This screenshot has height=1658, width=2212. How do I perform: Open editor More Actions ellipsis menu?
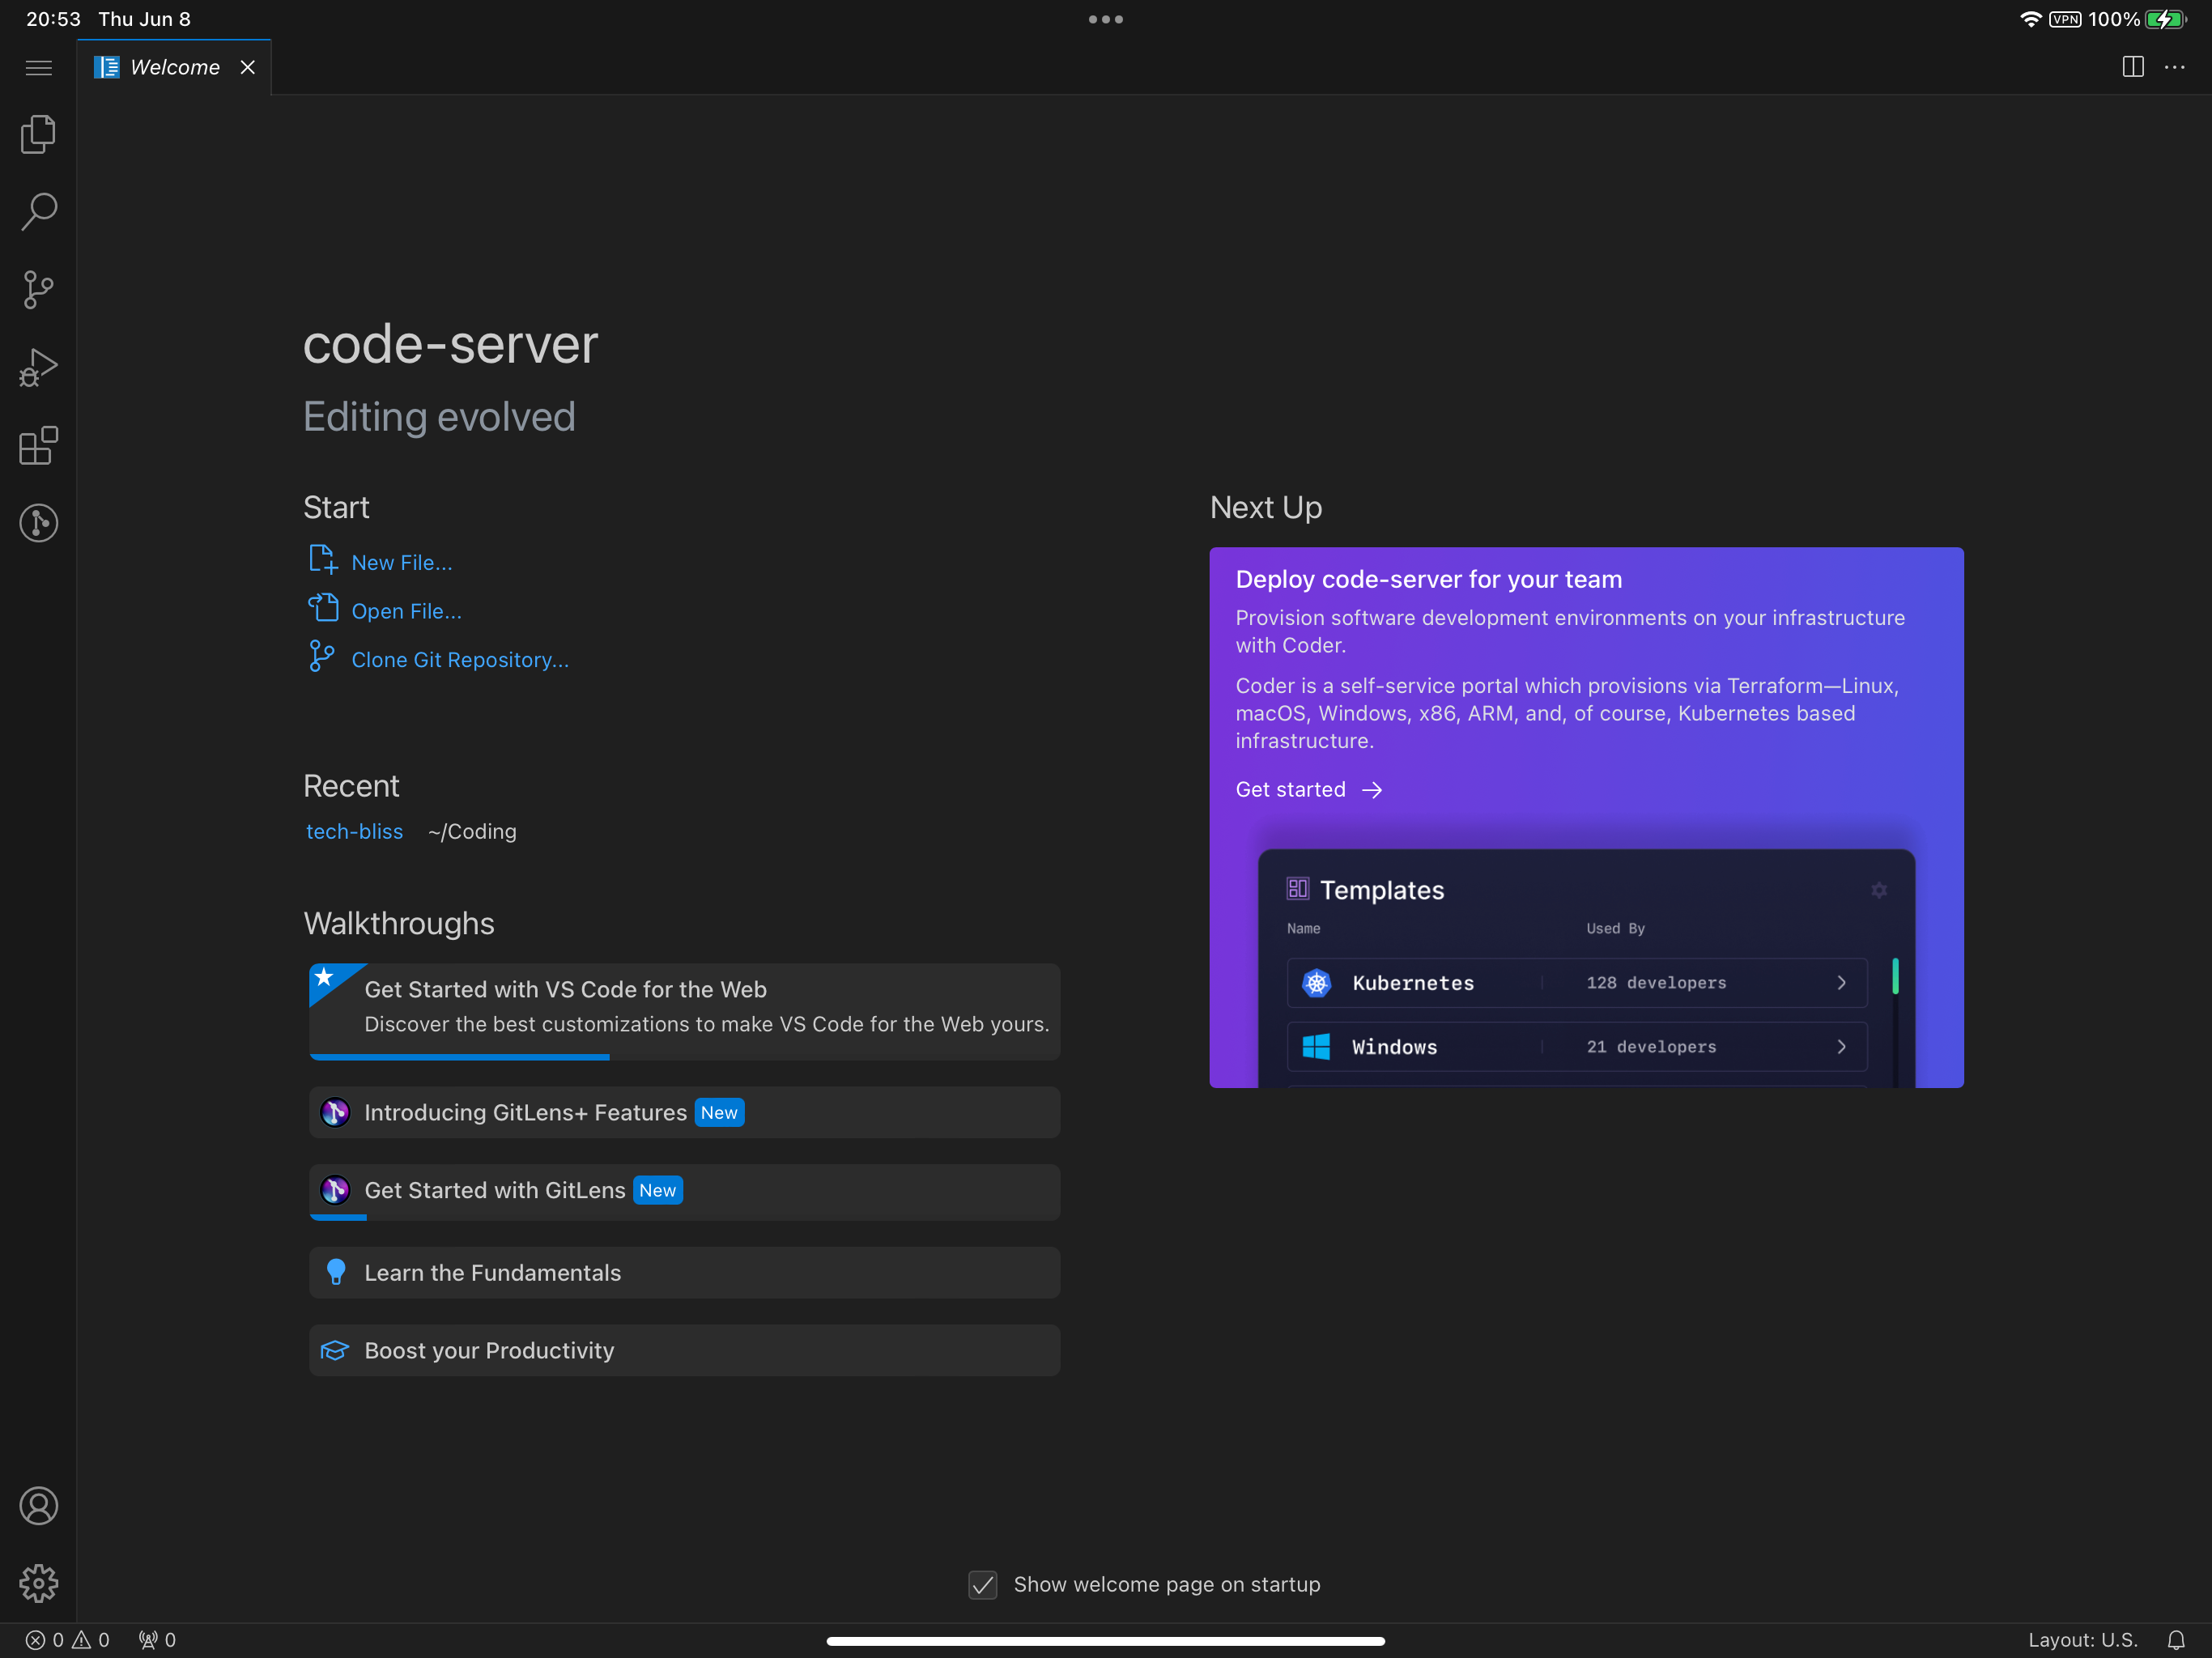coord(2175,67)
